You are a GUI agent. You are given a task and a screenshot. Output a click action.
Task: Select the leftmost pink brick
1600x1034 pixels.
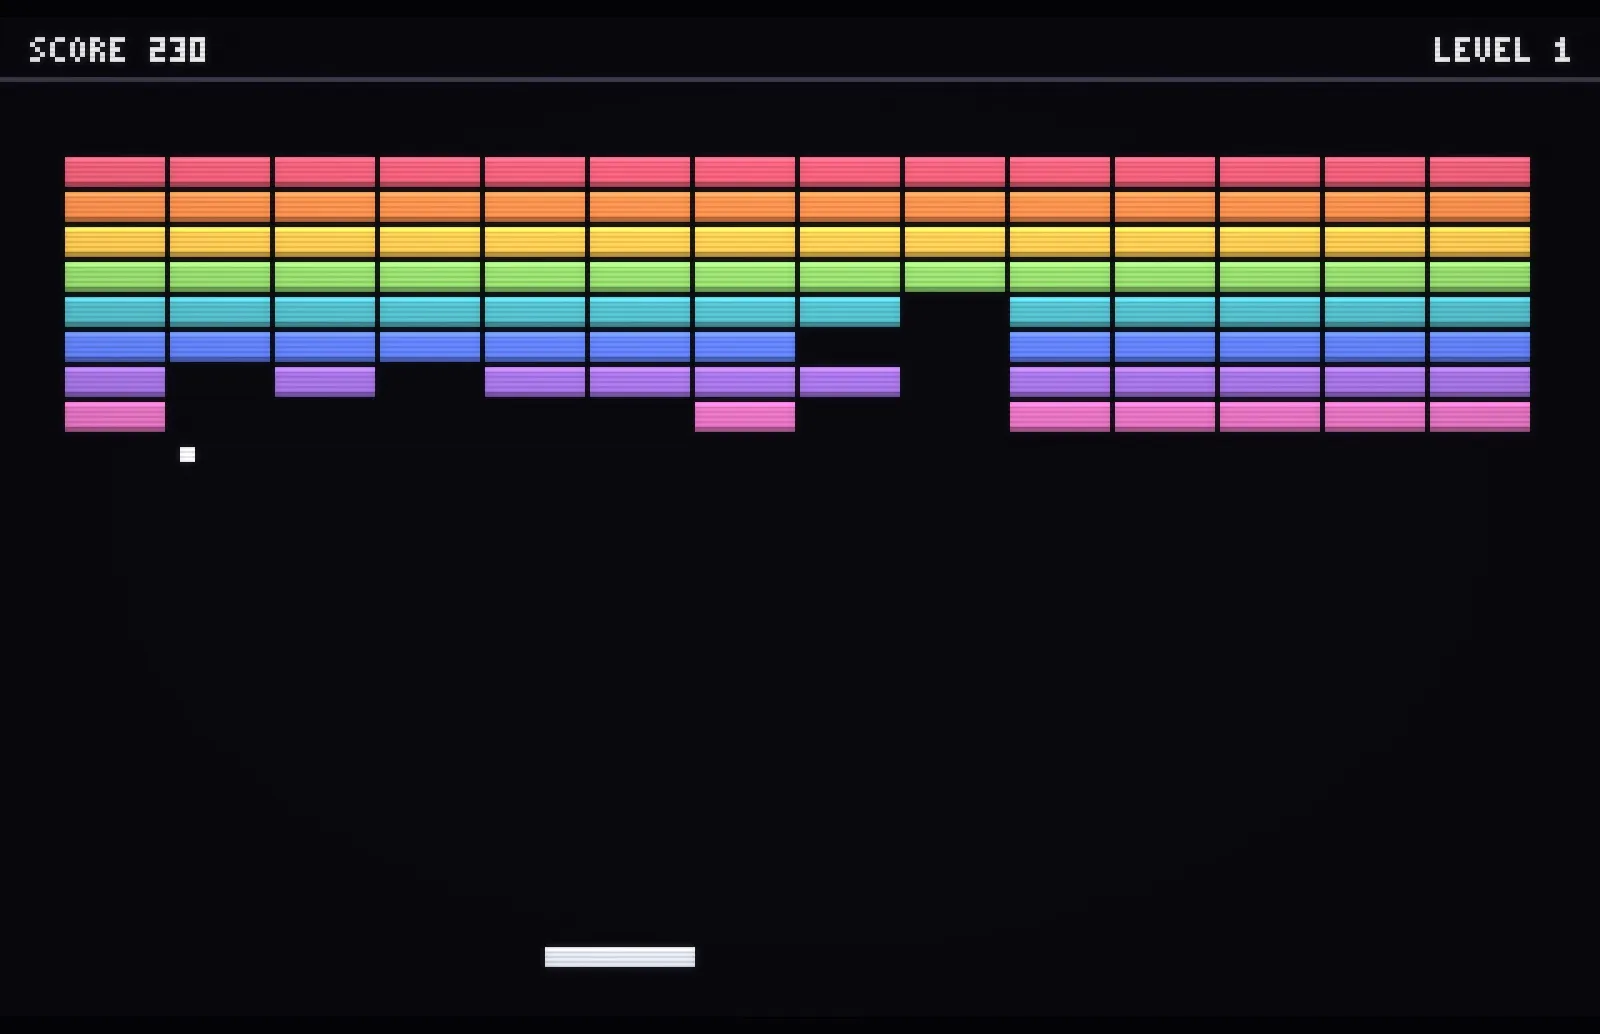point(115,416)
